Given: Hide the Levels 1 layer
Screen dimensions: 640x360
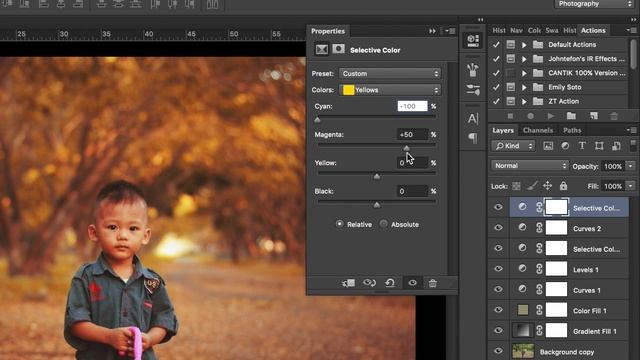Looking at the screenshot, I should [498, 269].
